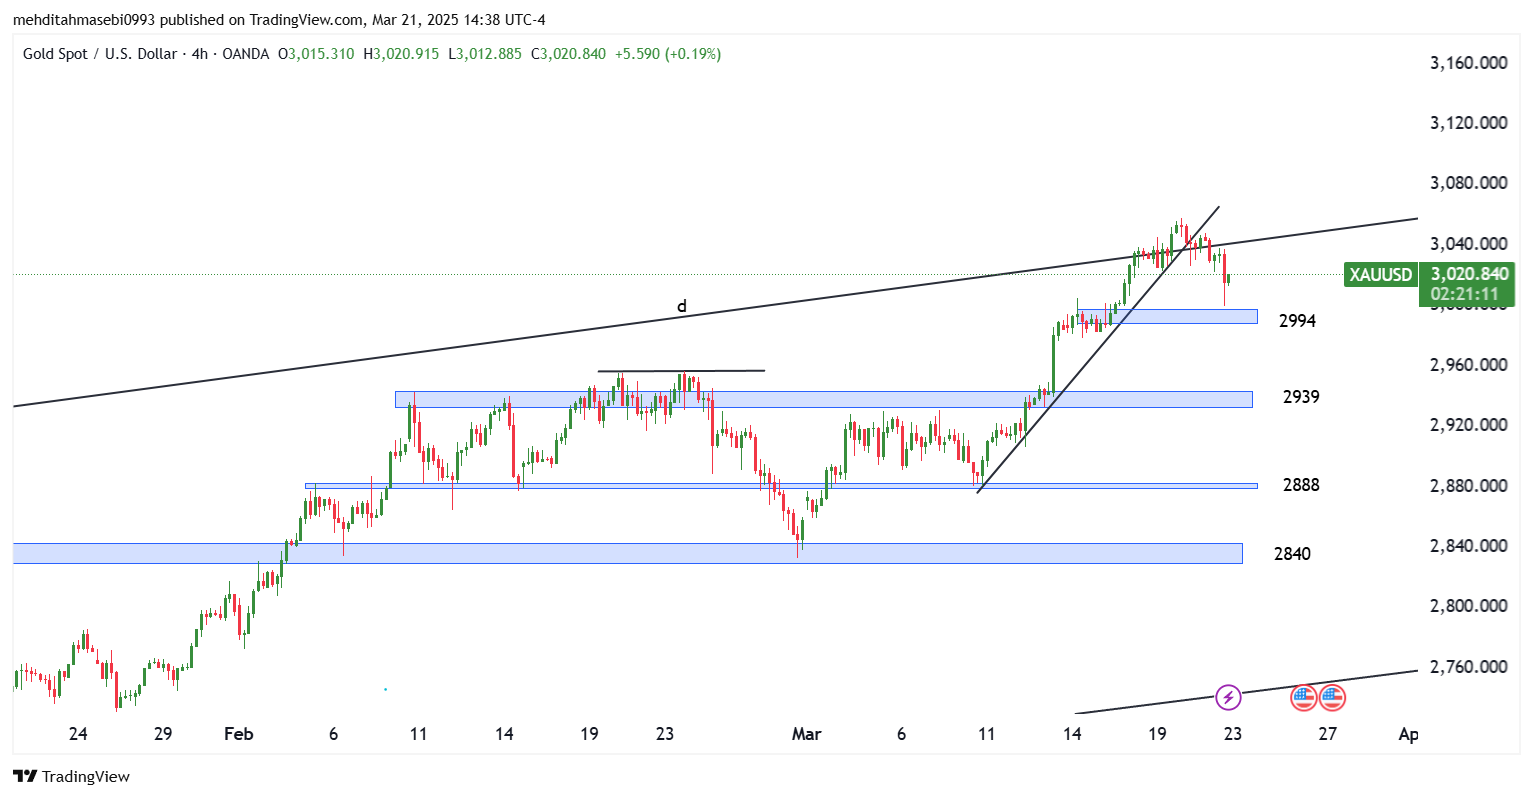1533x798 pixels.
Task: Click the 2,800.000 price axis label
Action: pos(1468,606)
